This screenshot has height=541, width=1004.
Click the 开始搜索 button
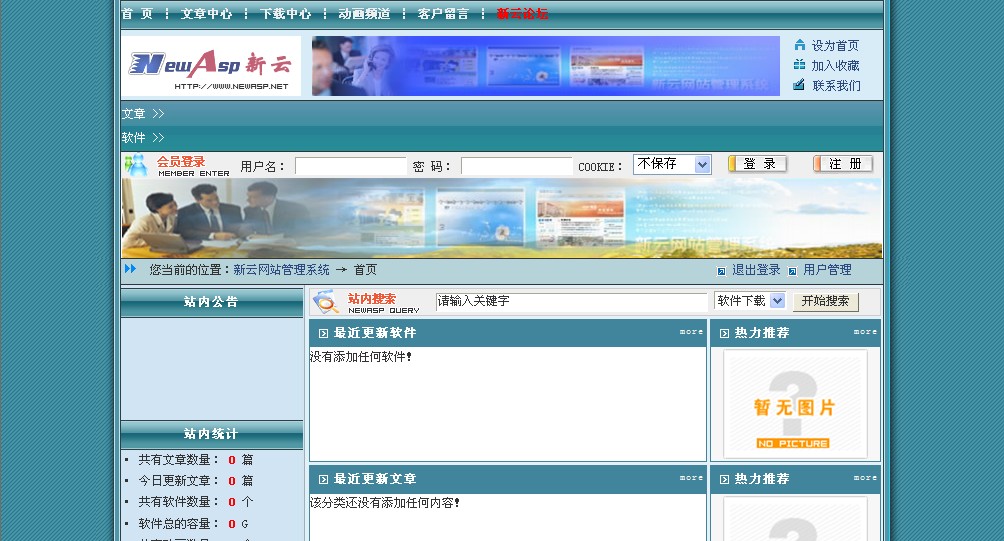coord(825,302)
